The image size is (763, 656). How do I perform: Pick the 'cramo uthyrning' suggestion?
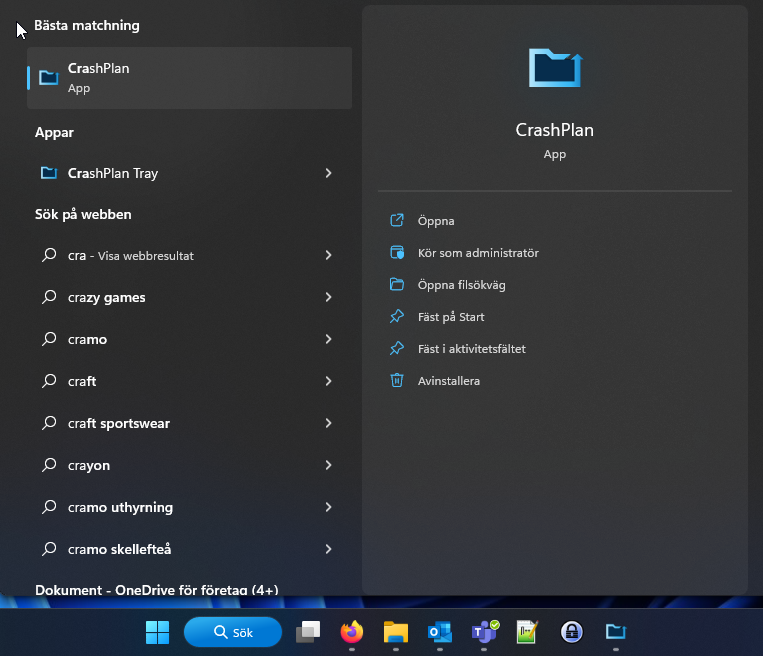coord(189,507)
